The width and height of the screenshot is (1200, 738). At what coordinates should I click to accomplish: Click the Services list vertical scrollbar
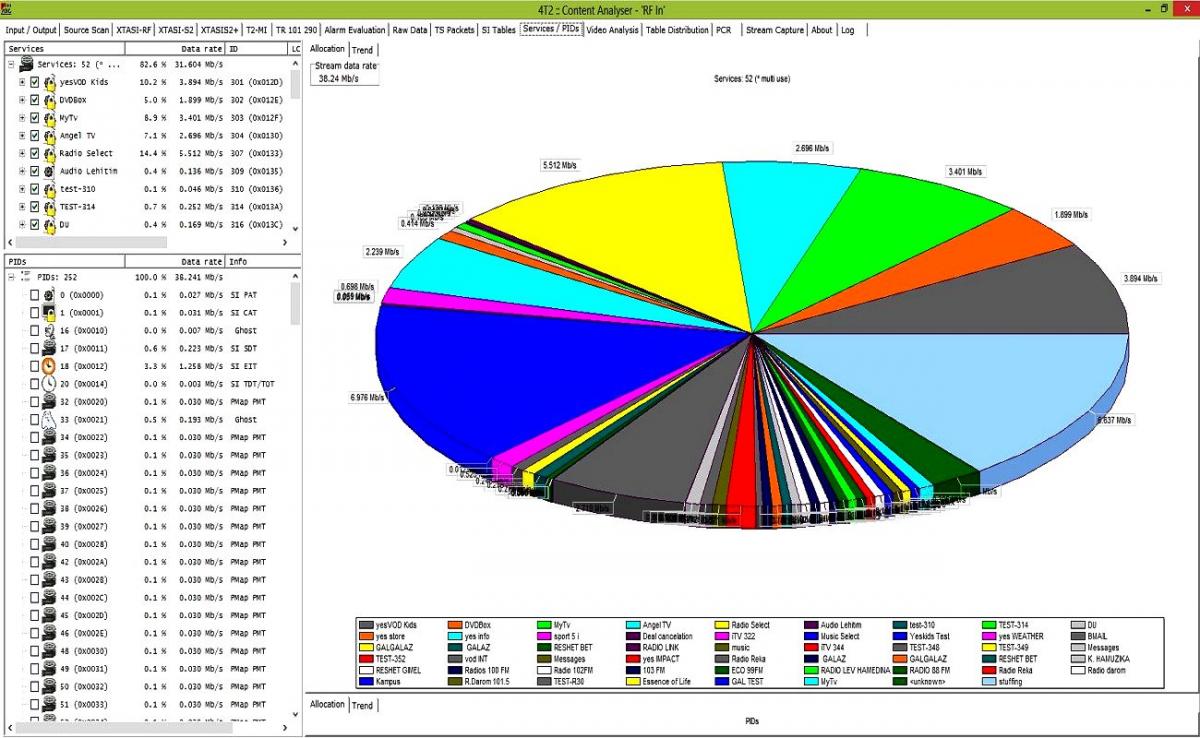click(x=295, y=145)
